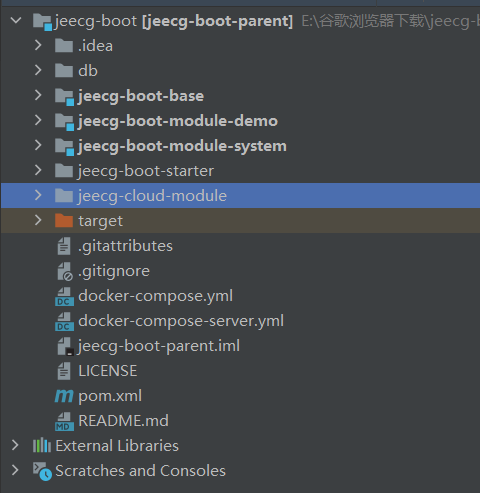Click the jeecg-boot-parent.iml file icon
This screenshot has width=480, height=493.
click(x=65, y=346)
